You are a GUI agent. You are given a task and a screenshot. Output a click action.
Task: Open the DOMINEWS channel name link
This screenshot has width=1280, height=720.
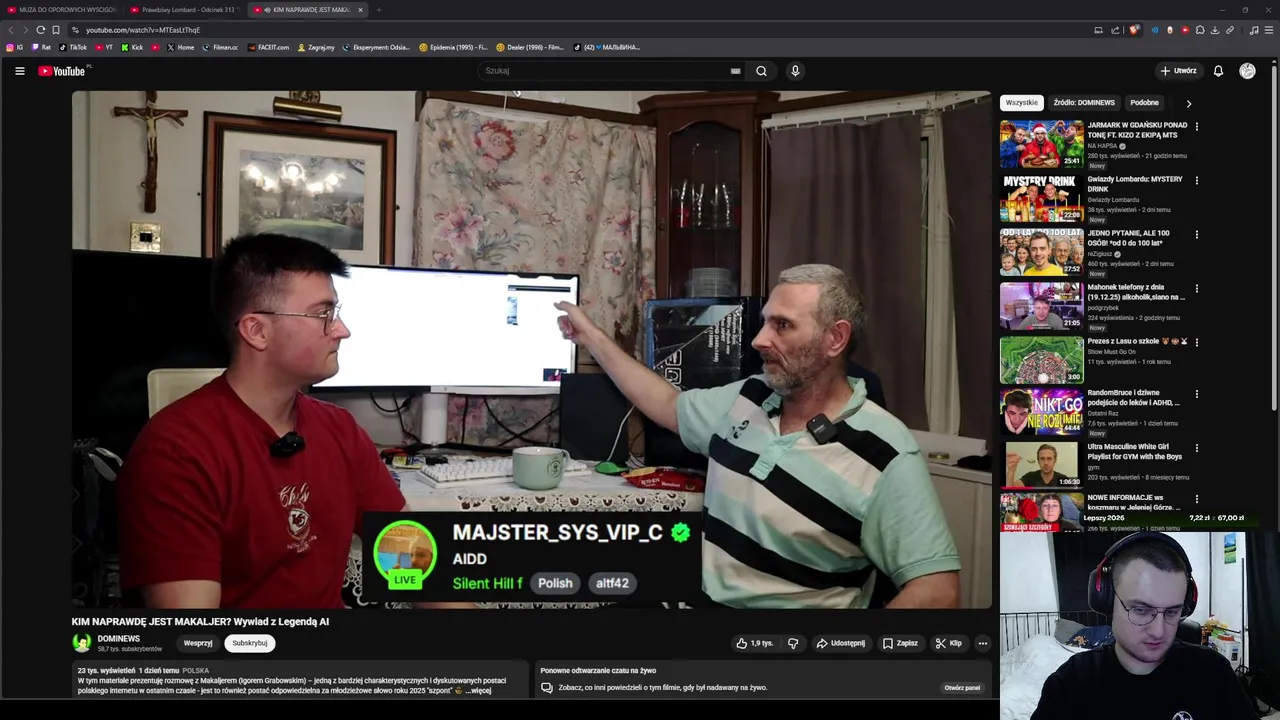118,639
